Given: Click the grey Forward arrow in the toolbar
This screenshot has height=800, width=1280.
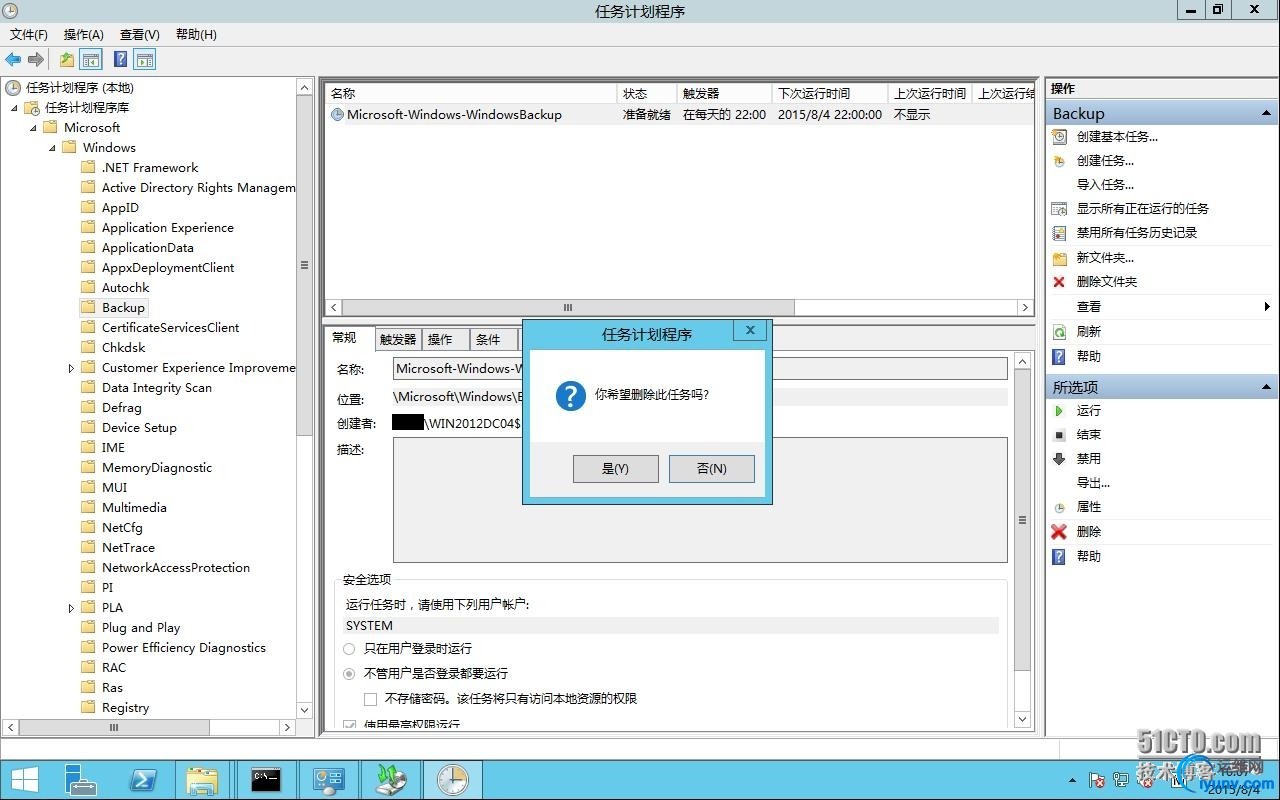Looking at the screenshot, I should (x=36, y=60).
